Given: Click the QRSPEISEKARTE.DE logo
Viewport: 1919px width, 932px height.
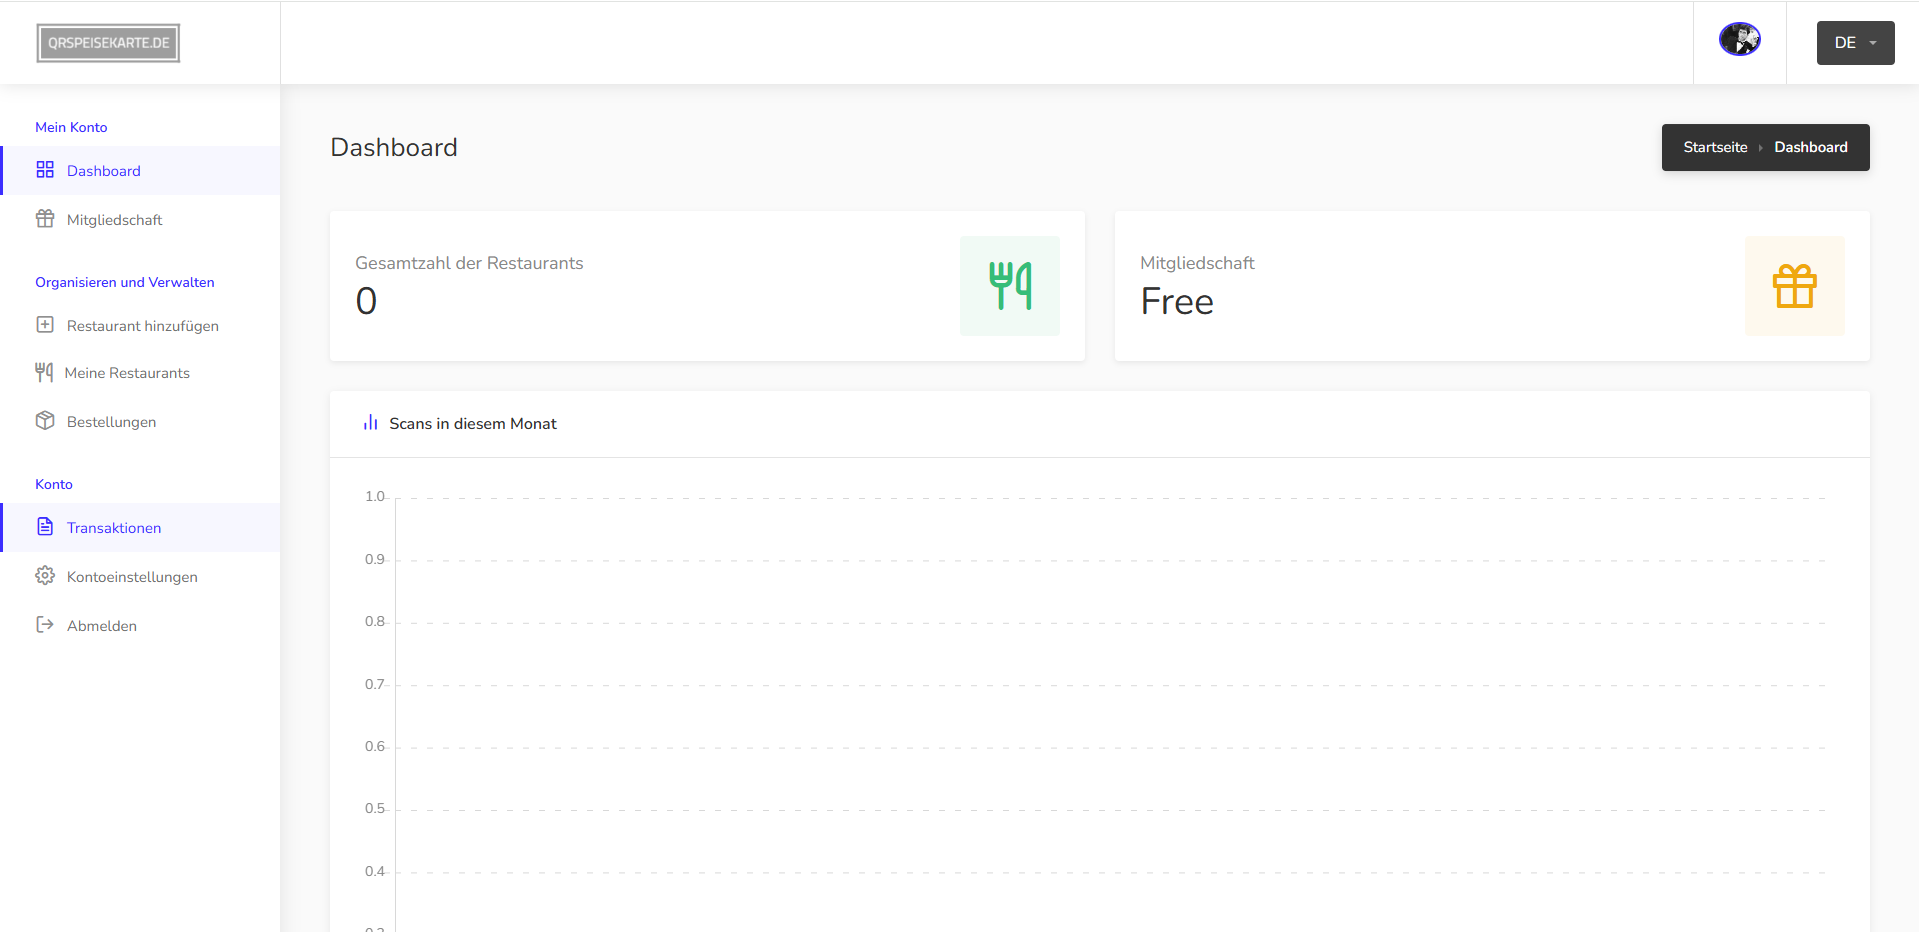Looking at the screenshot, I should tap(108, 43).
